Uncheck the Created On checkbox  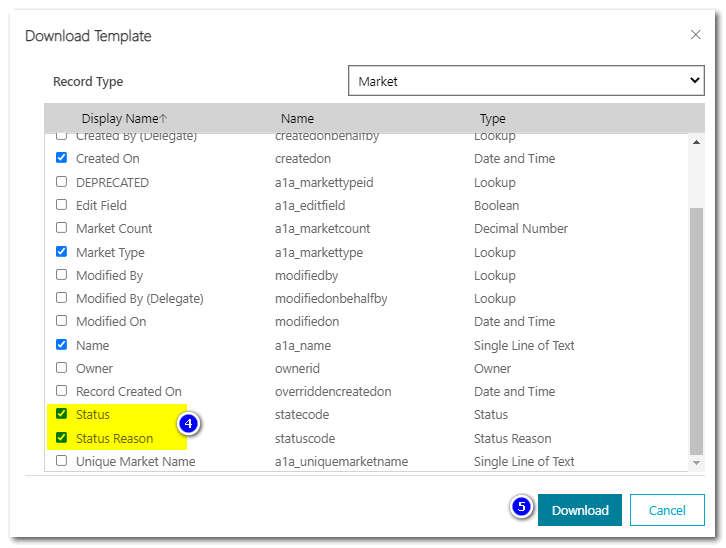click(x=62, y=158)
